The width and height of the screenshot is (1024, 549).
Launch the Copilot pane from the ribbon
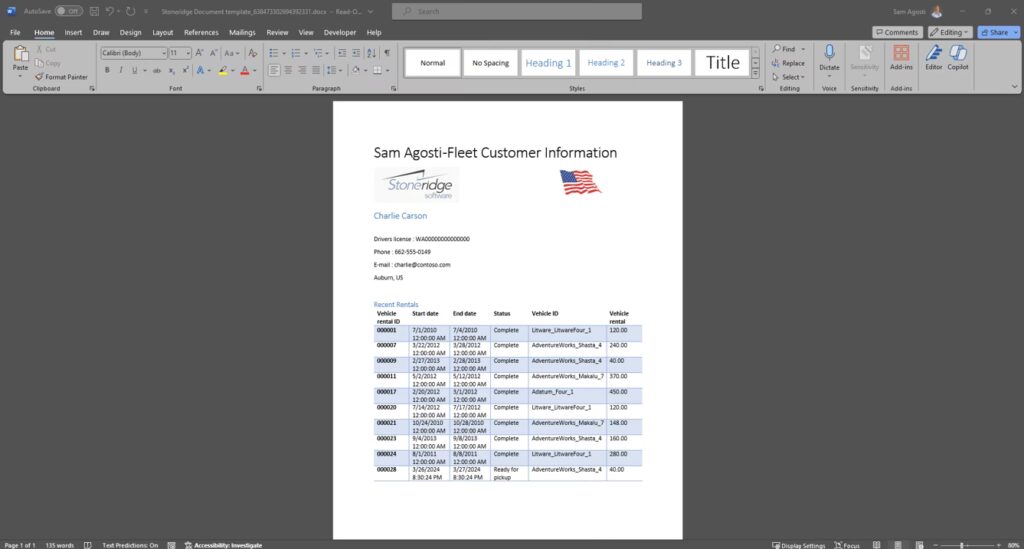click(x=958, y=56)
